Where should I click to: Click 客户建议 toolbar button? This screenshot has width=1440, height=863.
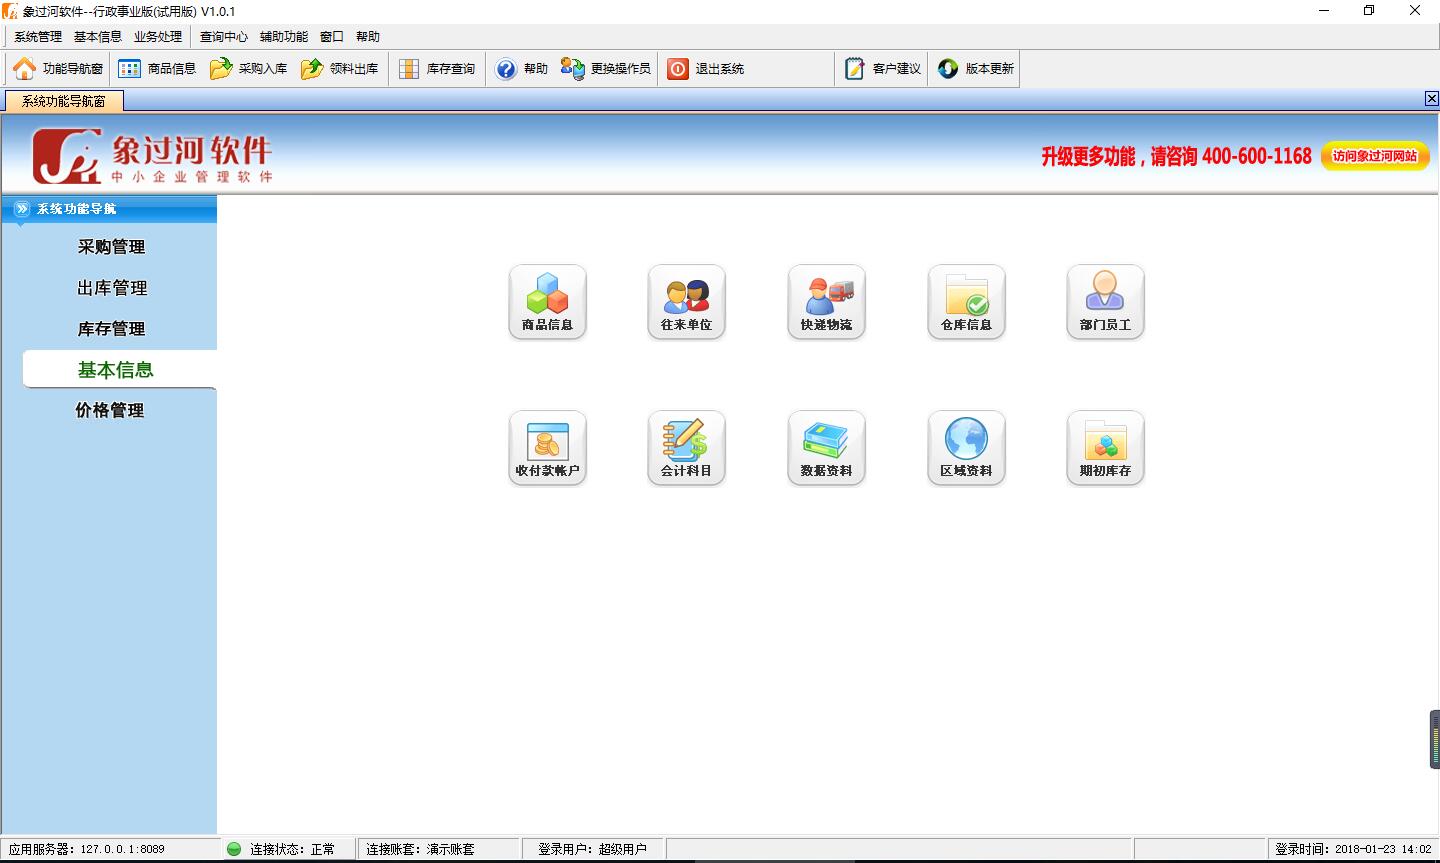tap(883, 69)
